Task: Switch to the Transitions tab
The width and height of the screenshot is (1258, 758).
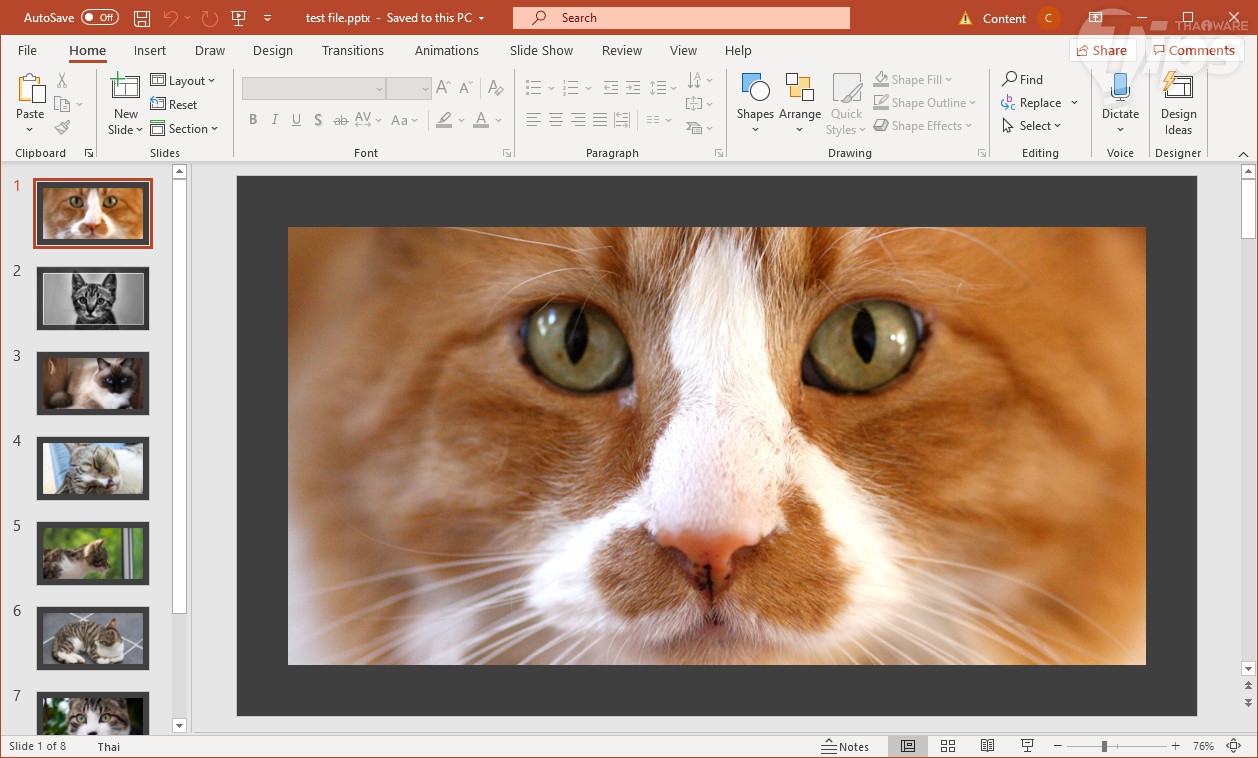Action: [x=352, y=51]
